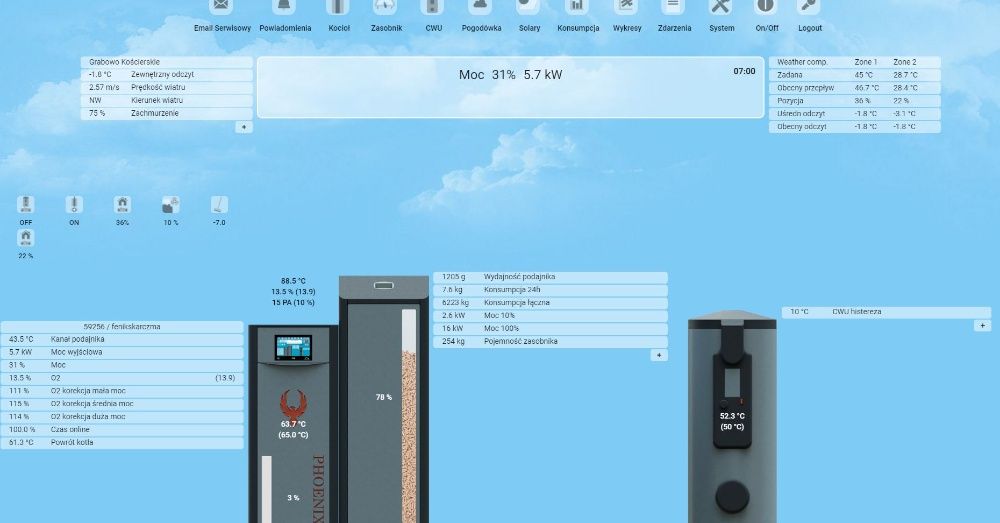The height and width of the screenshot is (523, 1000).
Task: Open the Konsumpcja bar chart icon
Action: [x=577, y=6]
